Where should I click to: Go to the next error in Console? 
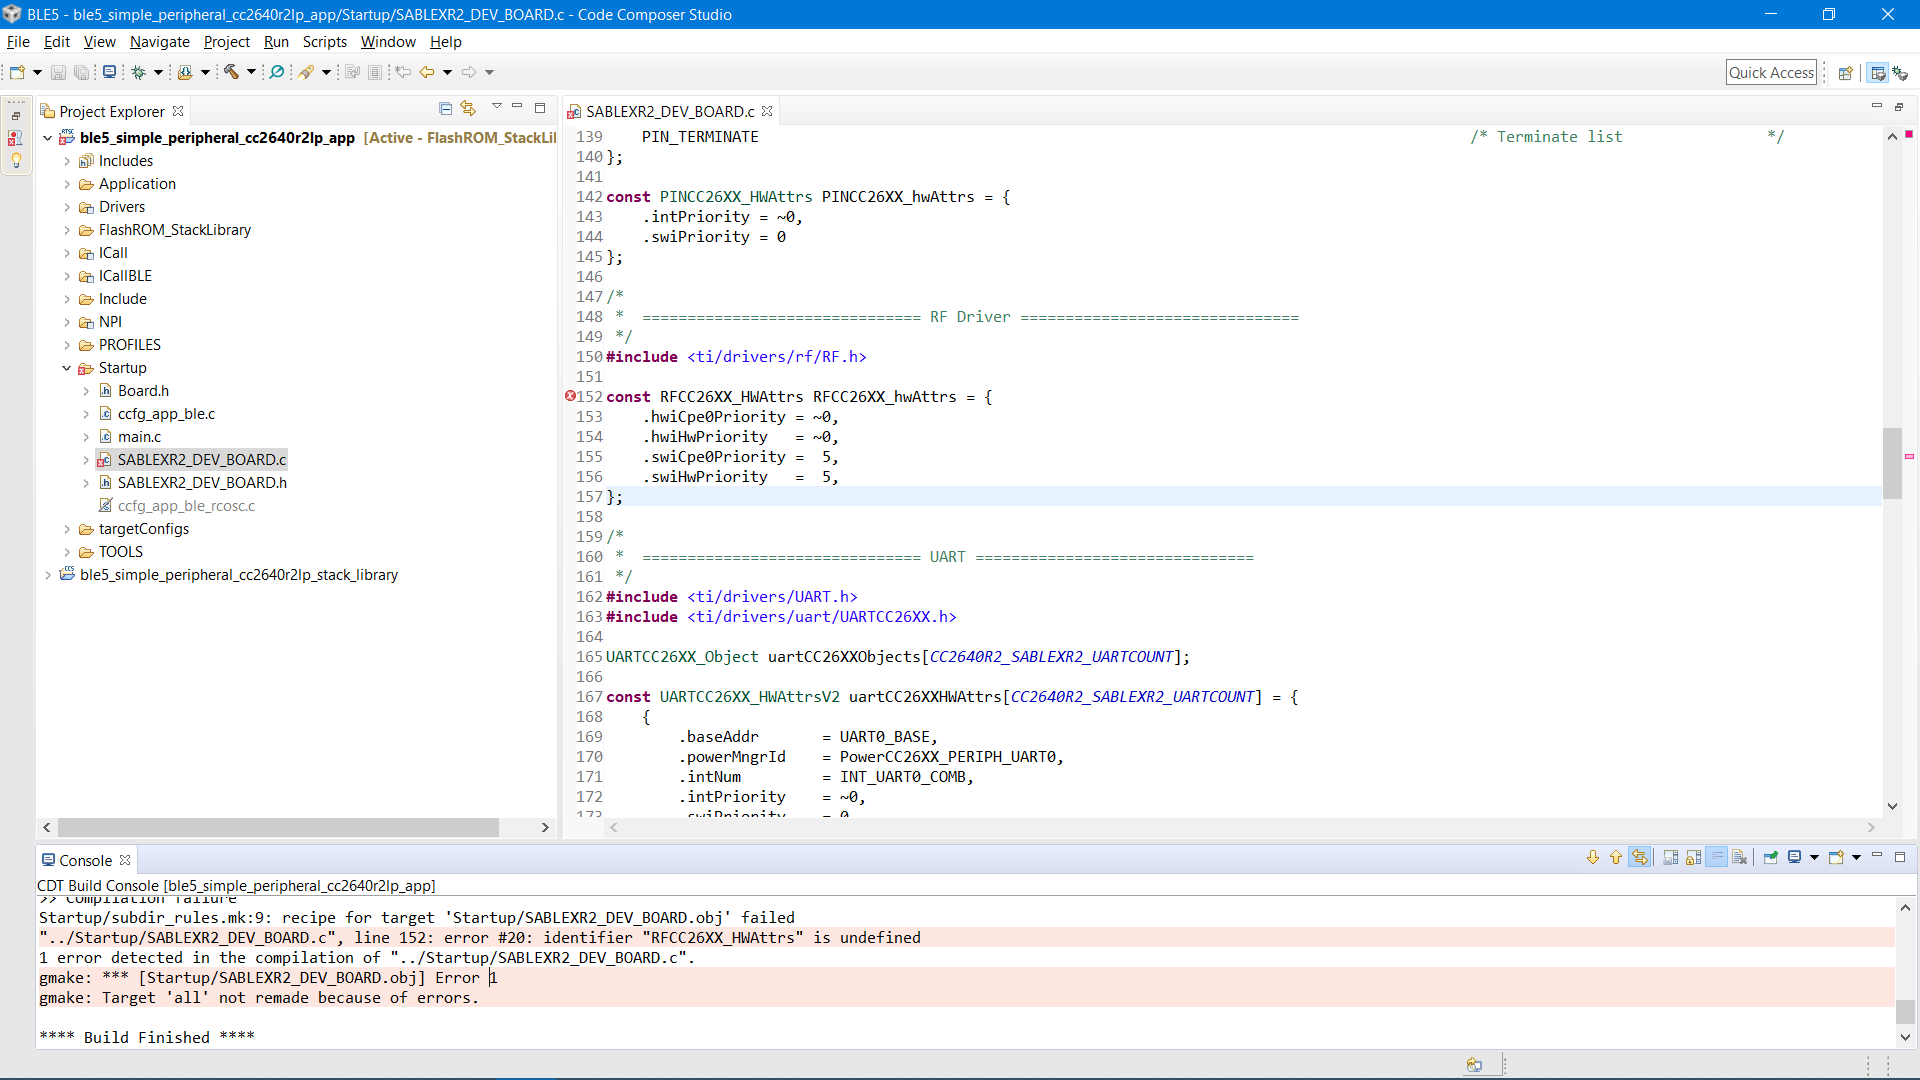point(1593,857)
